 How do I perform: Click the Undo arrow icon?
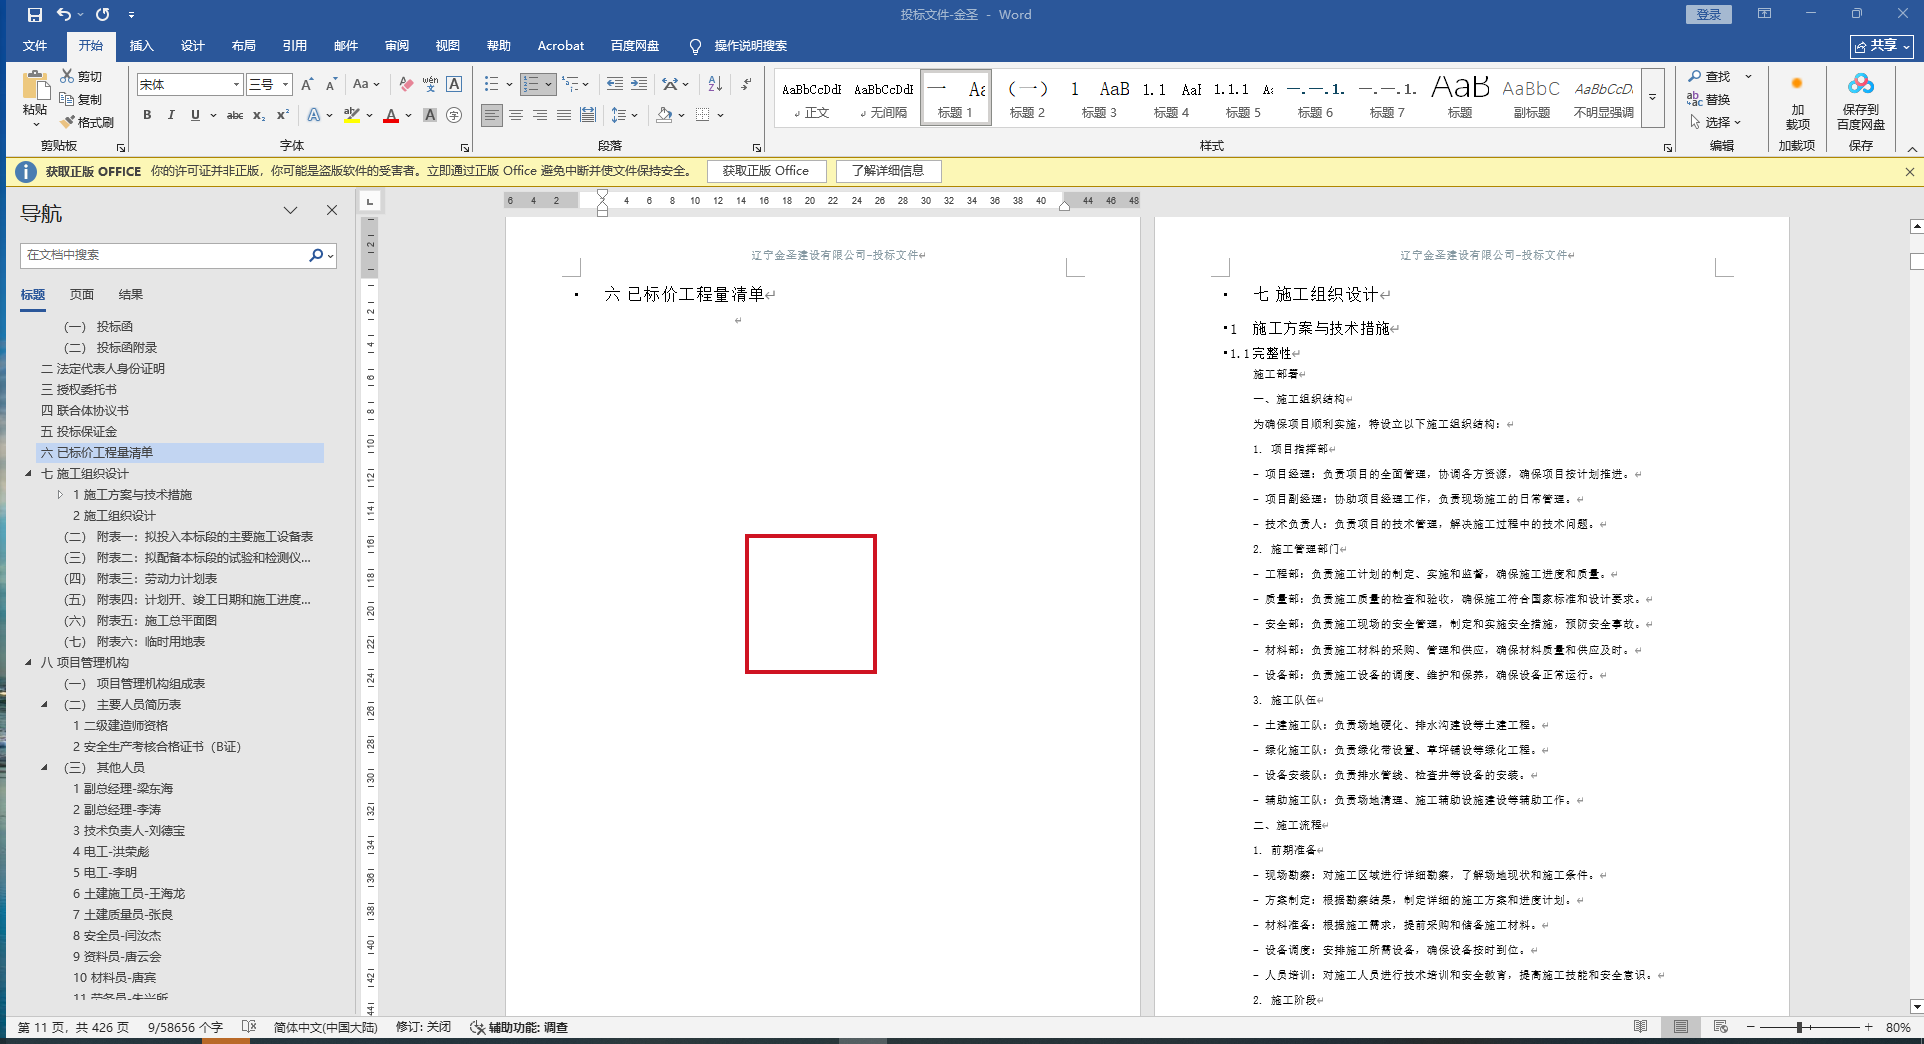click(64, 15)
